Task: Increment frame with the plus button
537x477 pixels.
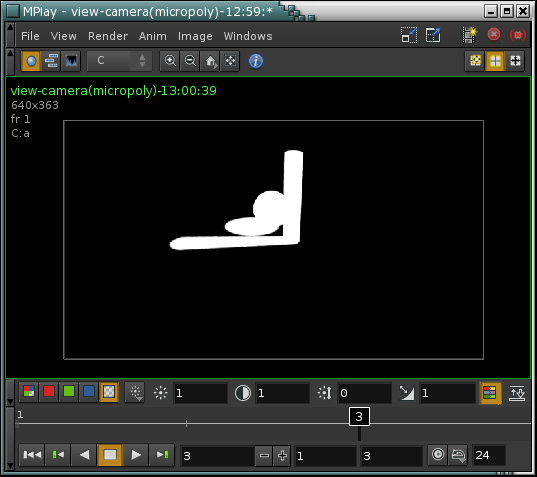Action: point(282,455)
